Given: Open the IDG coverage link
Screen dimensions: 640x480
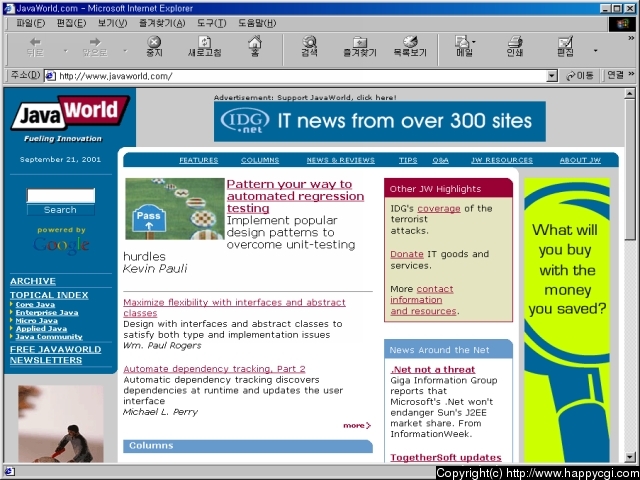Looking at the screenshot, I should pos(439,209).
